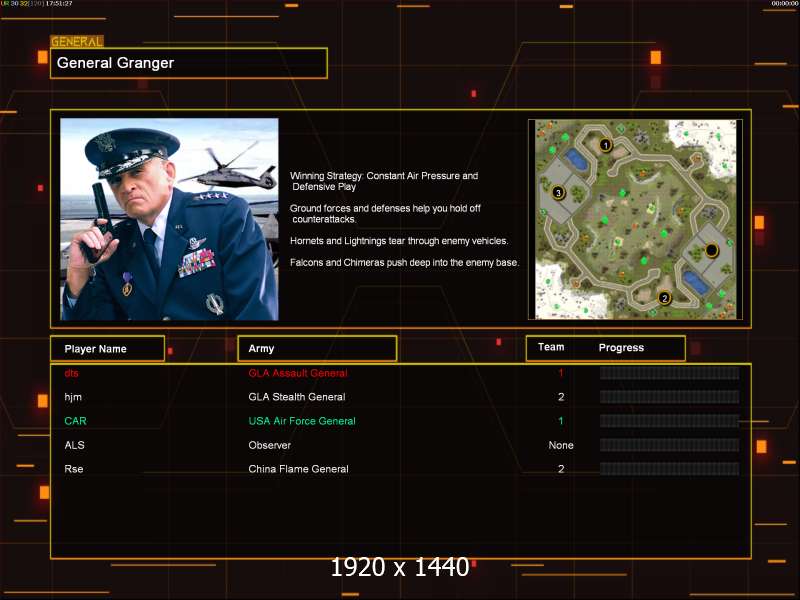Click team value None for ALS
Viewport: 800px width, 600px height.
click(561, 445)
